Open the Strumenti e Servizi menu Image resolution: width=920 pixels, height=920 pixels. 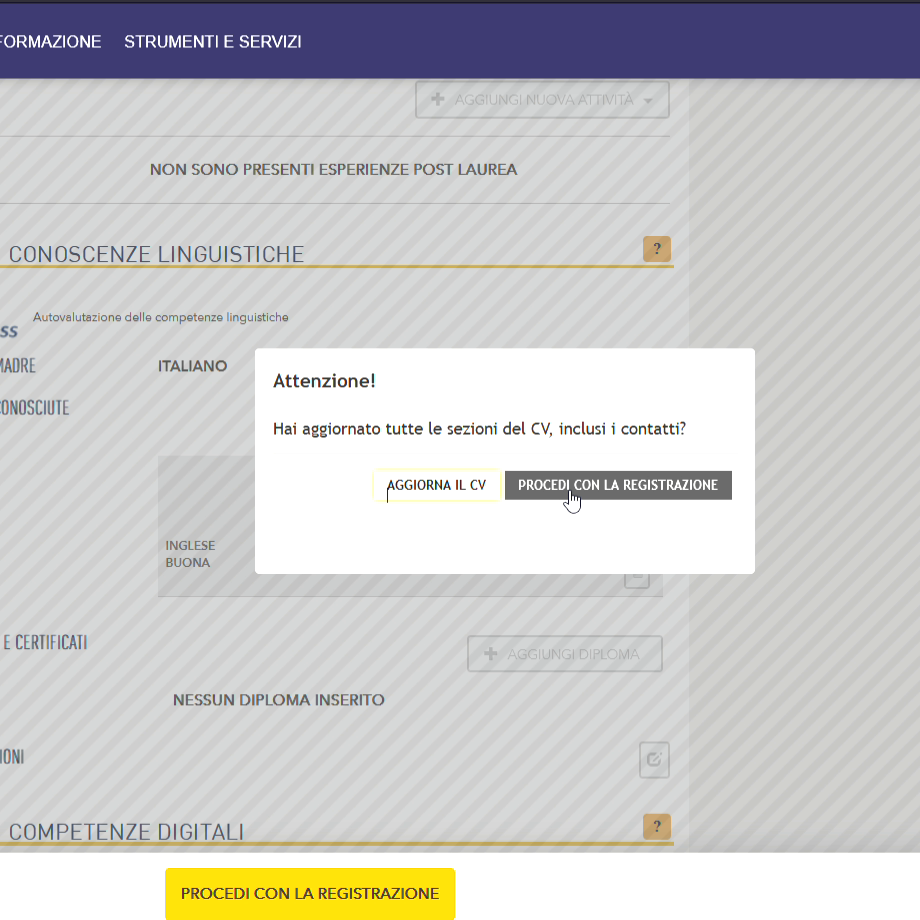point(213,42)
